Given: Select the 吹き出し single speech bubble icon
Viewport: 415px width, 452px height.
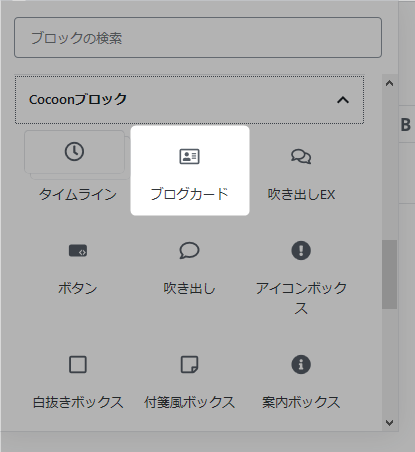Looking at the screenshot, I should pyautogui.click(x=189, y=251).
